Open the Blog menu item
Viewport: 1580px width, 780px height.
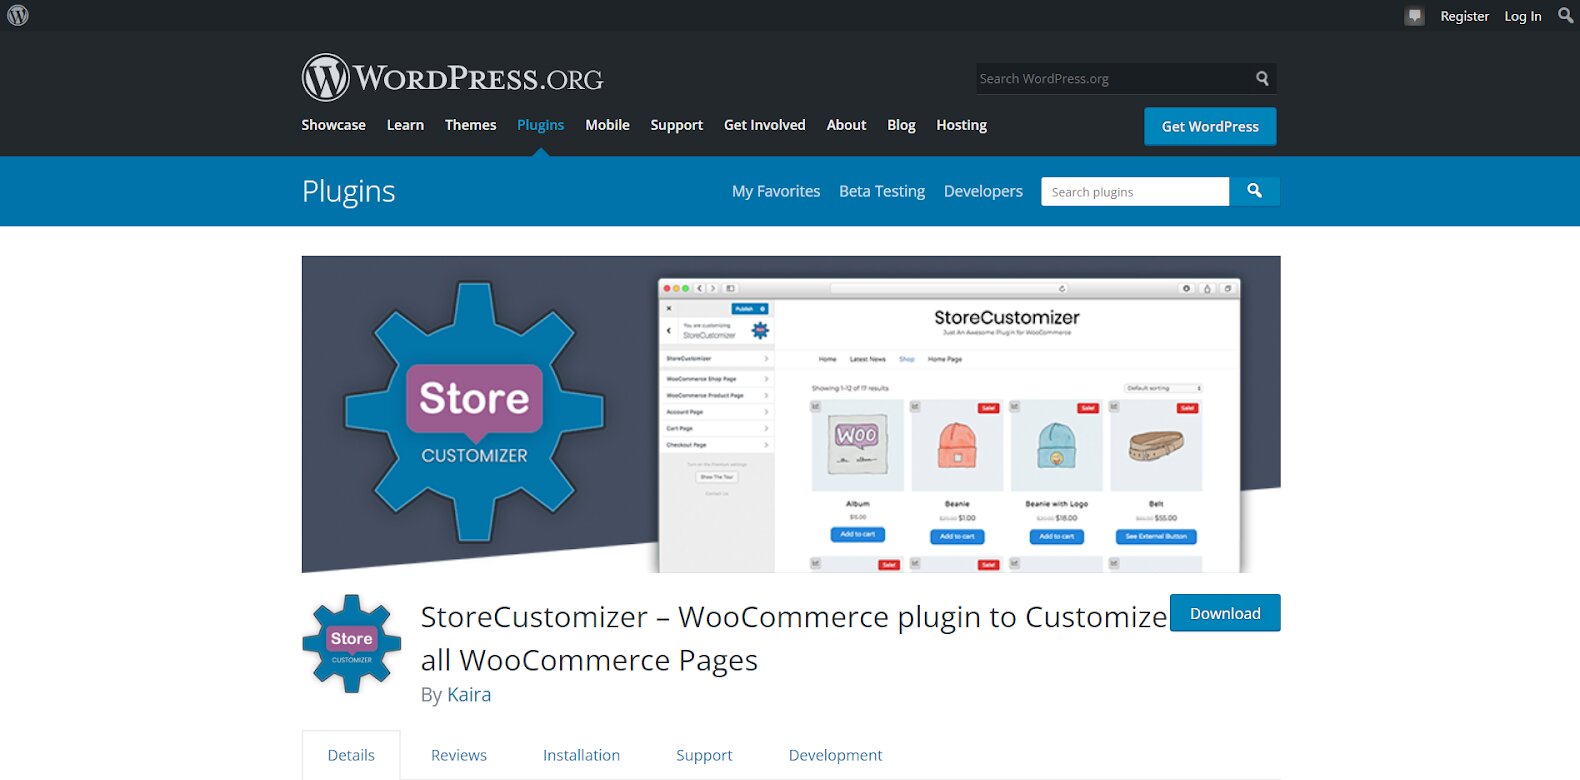coord(901,125)
